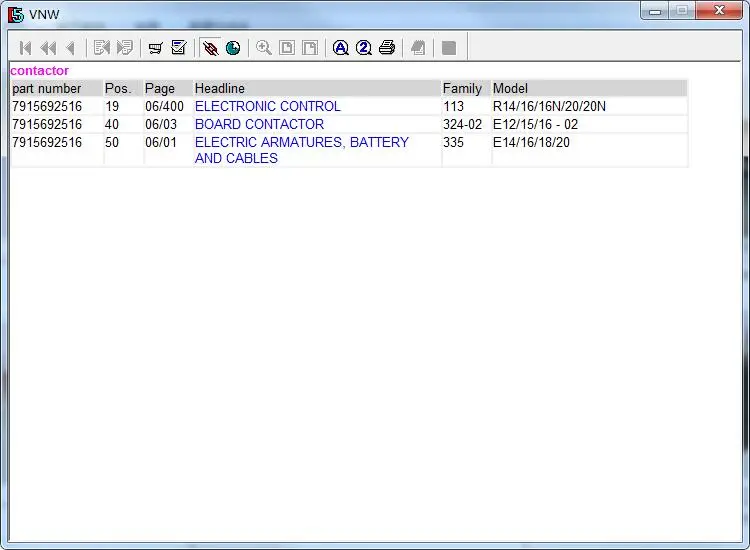The width and height of the screenshot is (750, 550).
Task: Click the first grayed page-view icon
Action: coord(287,48)
